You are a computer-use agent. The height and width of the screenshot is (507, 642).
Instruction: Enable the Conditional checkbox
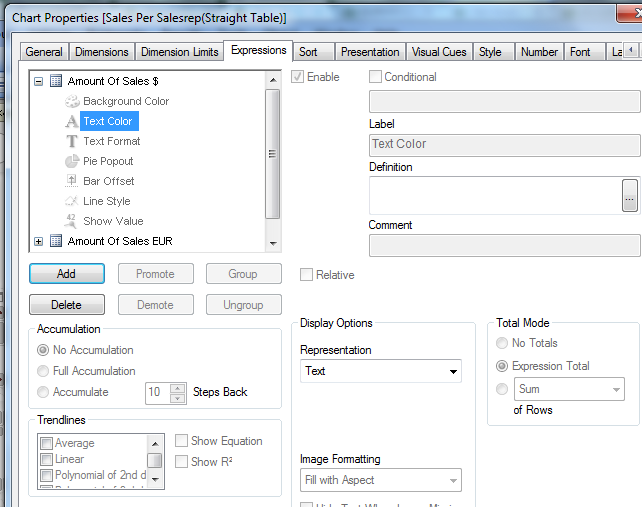pos(376,77)
